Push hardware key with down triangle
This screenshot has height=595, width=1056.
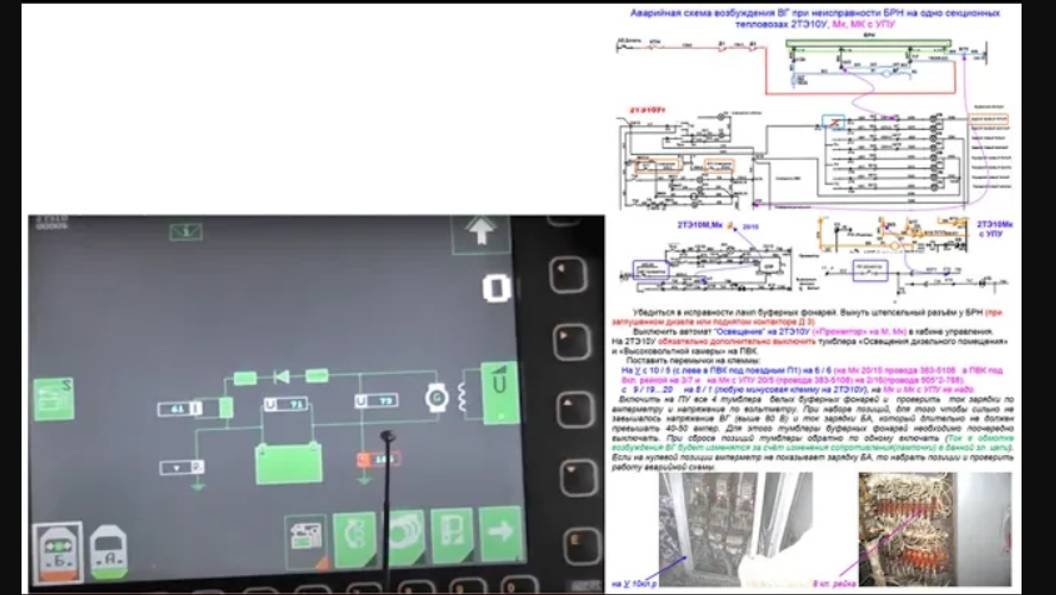(x=578, y=477)
